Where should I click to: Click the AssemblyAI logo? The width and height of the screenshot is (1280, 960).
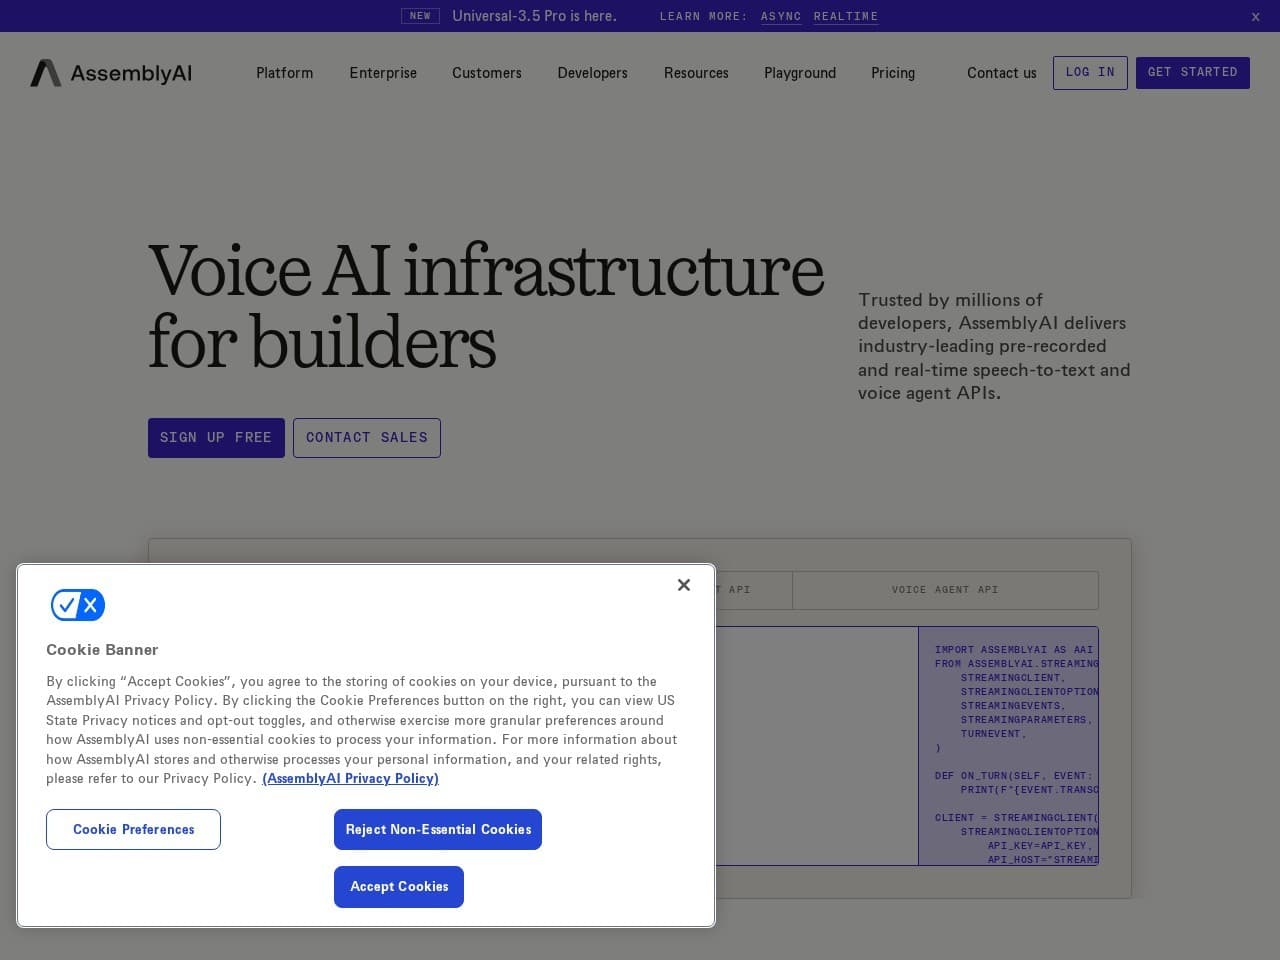111,73
